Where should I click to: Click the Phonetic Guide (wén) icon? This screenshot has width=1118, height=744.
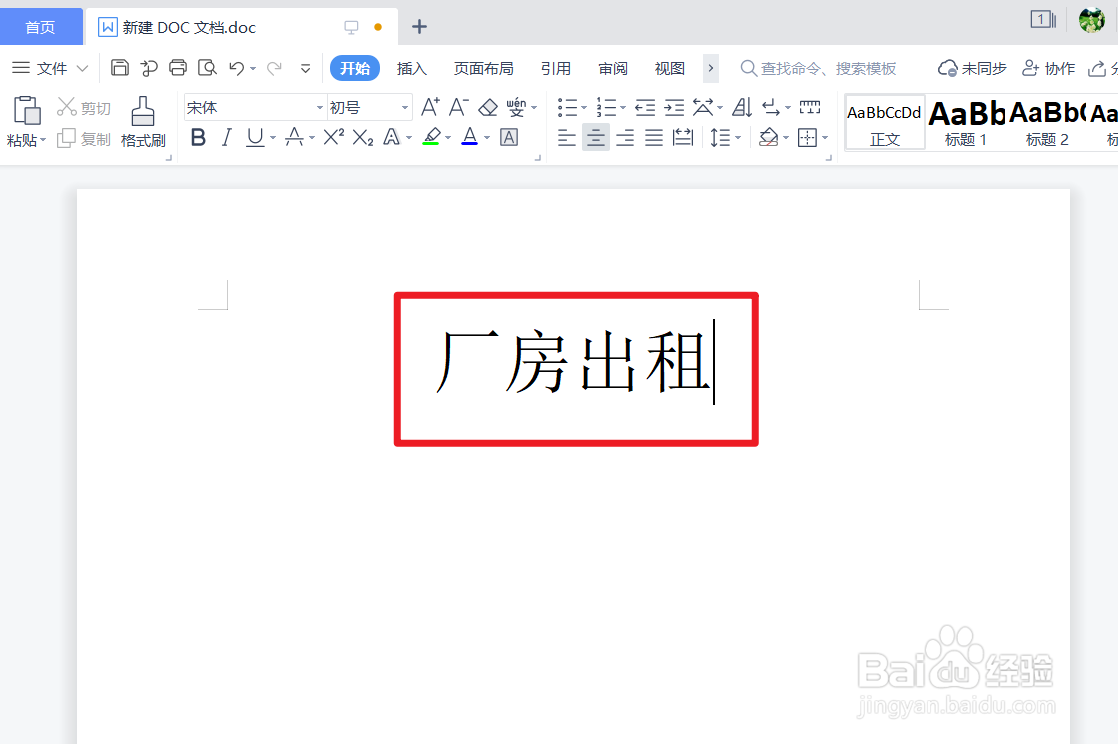coord(516,107)
